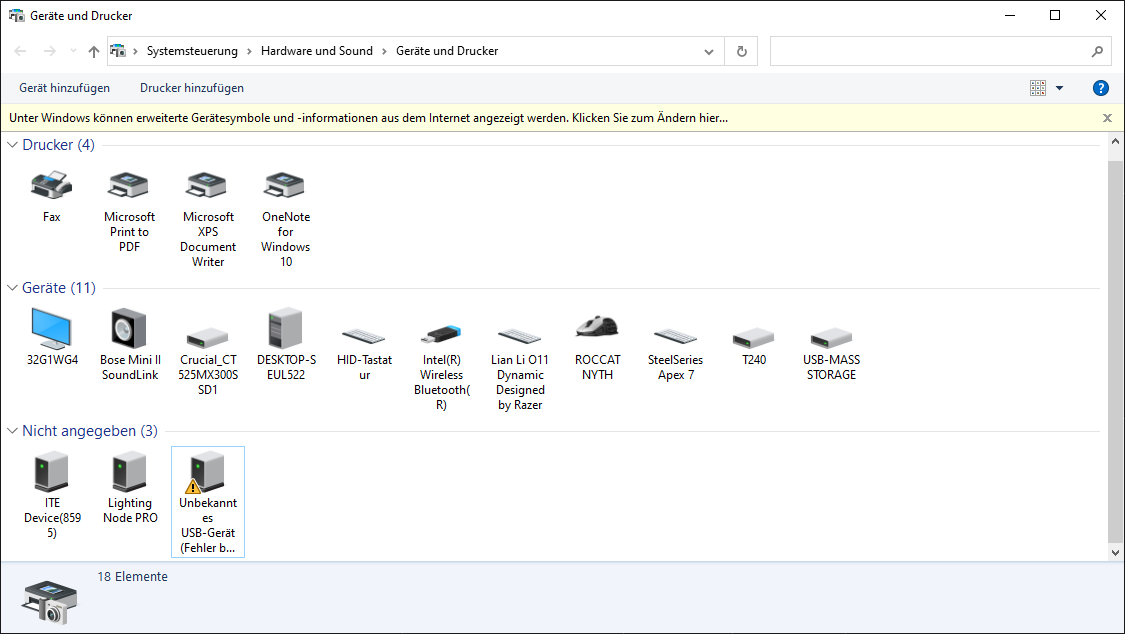Collapse the Nicht angegeben (3) group
1125x634 pixels.
[12, 430]
